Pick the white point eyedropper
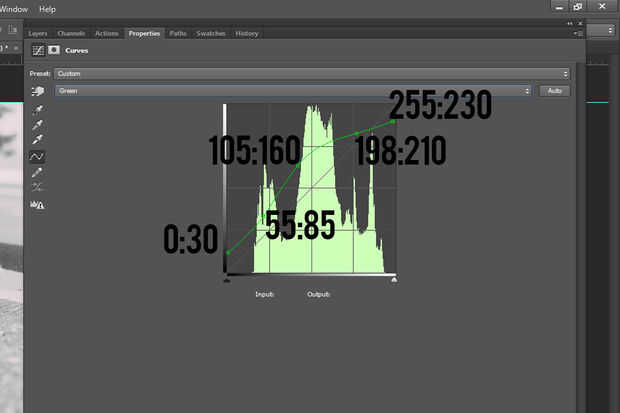The height and width of the screenshot is (413, 620). [x=38, y=139]
